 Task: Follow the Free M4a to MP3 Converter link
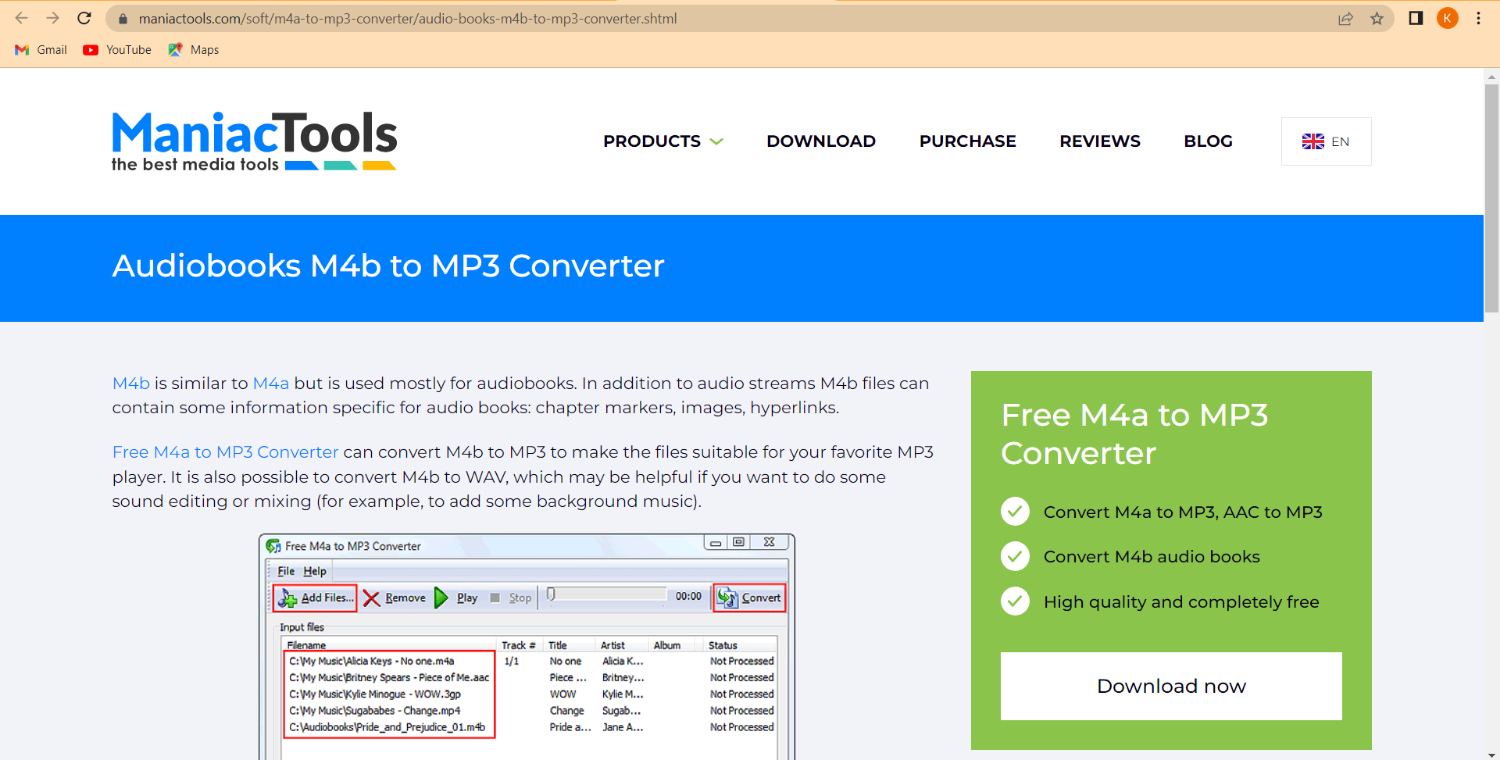(225, 452)
